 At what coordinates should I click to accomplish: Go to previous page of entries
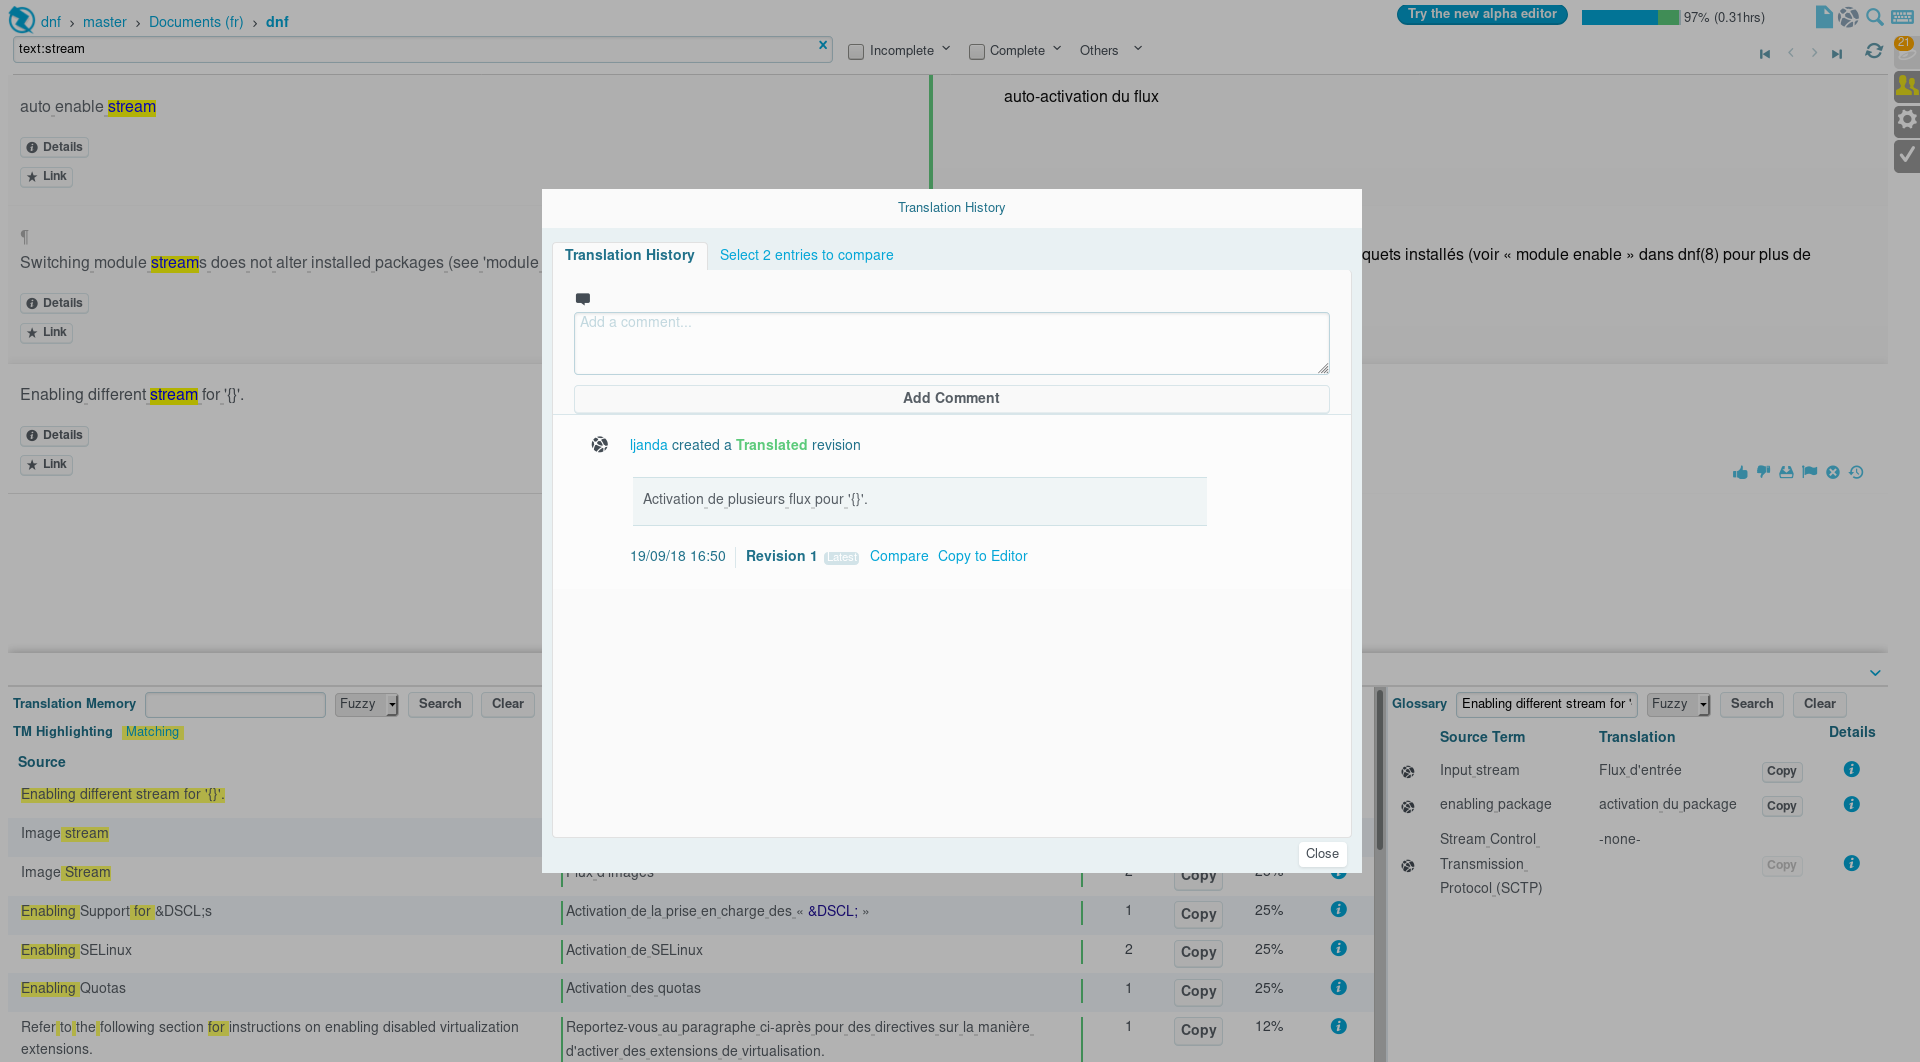coord(1790,53)
